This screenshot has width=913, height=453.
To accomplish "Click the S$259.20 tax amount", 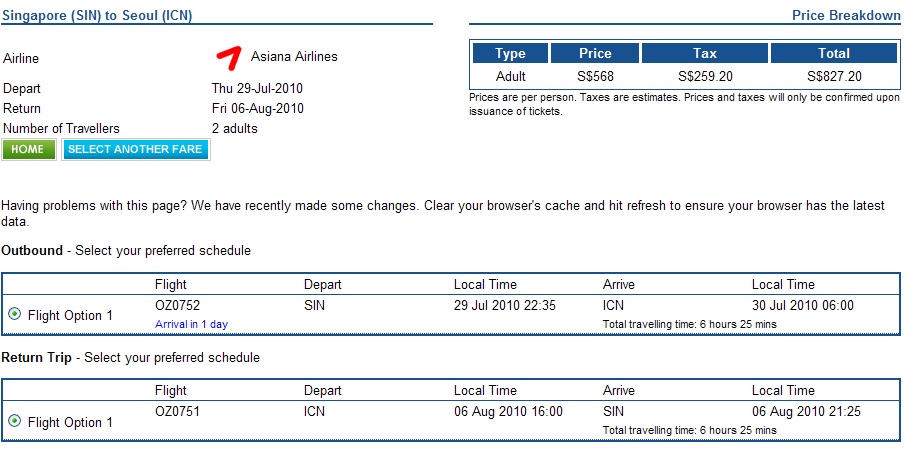I will pos(705,76).
